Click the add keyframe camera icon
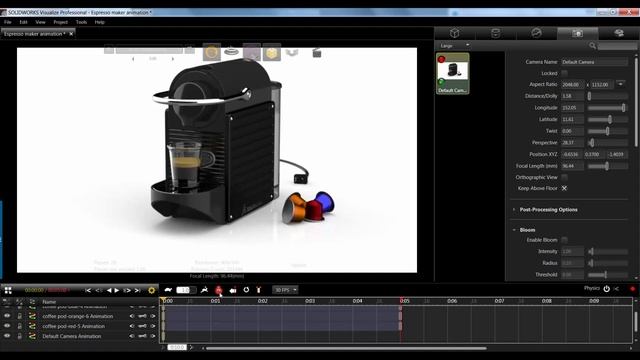 tap(233, 290)
